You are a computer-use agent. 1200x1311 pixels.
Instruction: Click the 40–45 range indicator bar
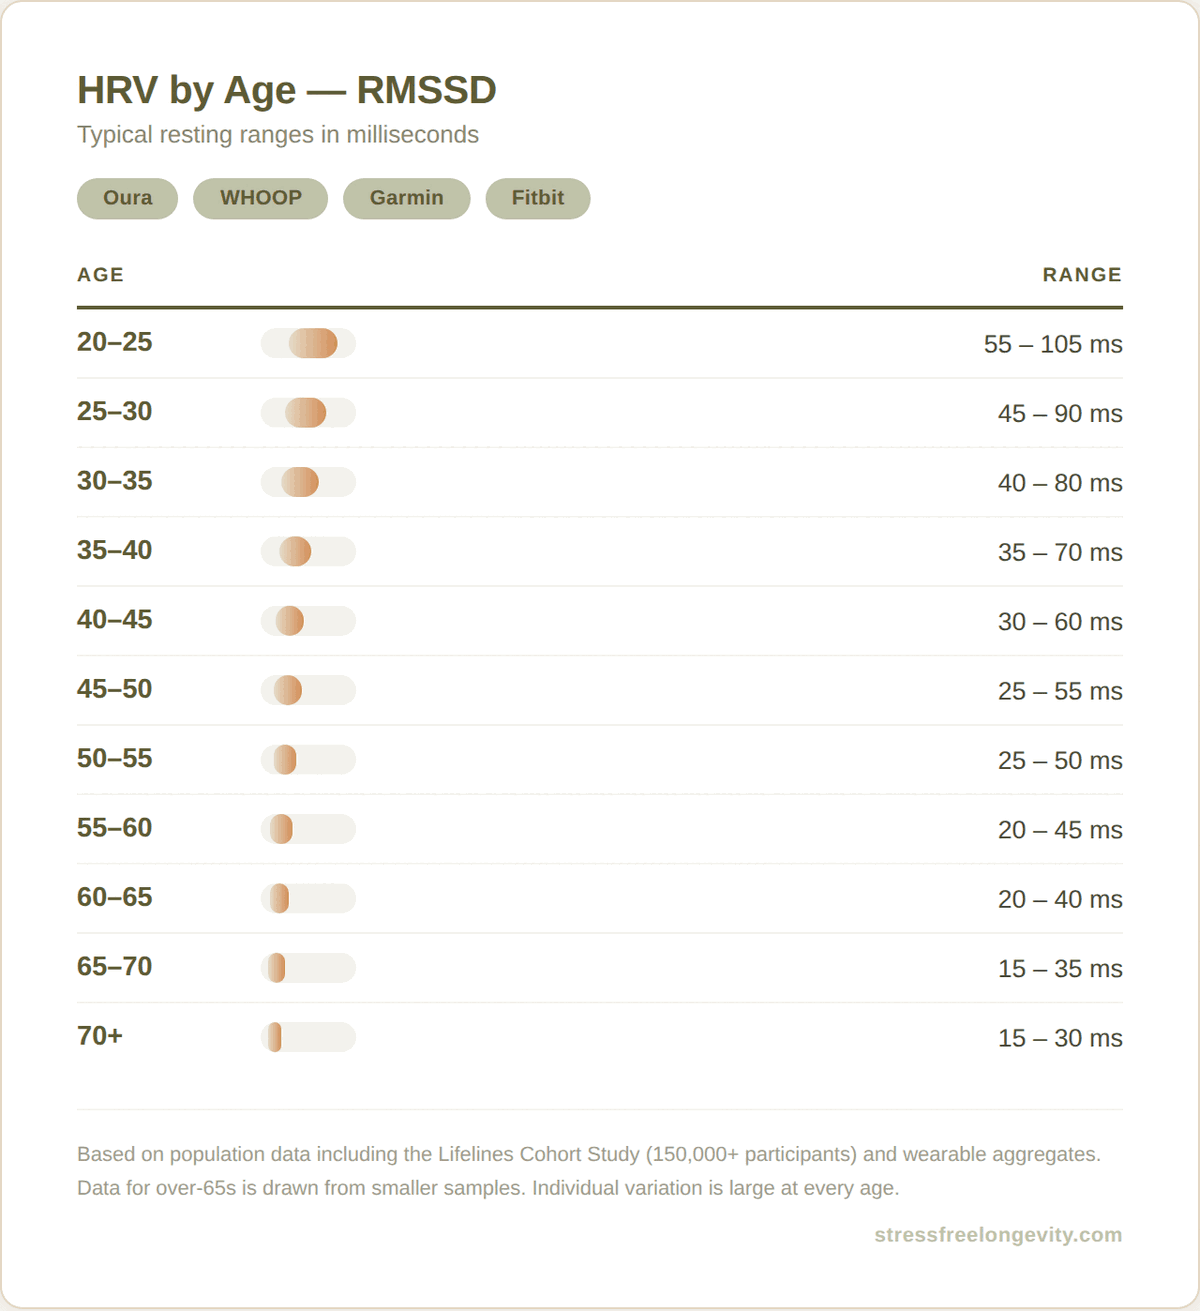(306, 620)
